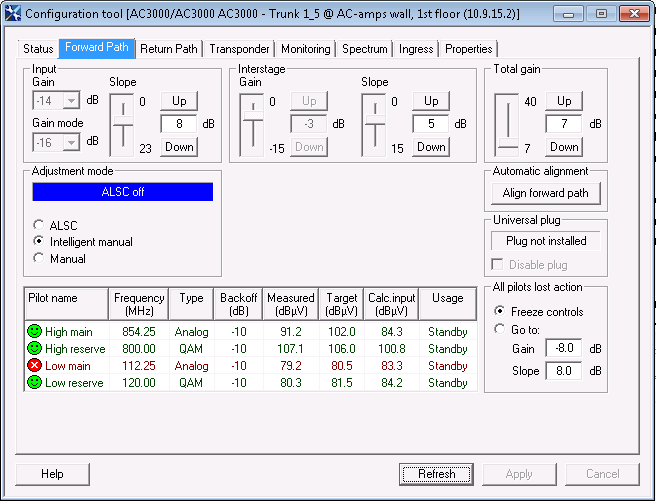Screen dimensions: 656x501
Task: Click the Frequency (MHz) column header
Action: click(139, 304)
